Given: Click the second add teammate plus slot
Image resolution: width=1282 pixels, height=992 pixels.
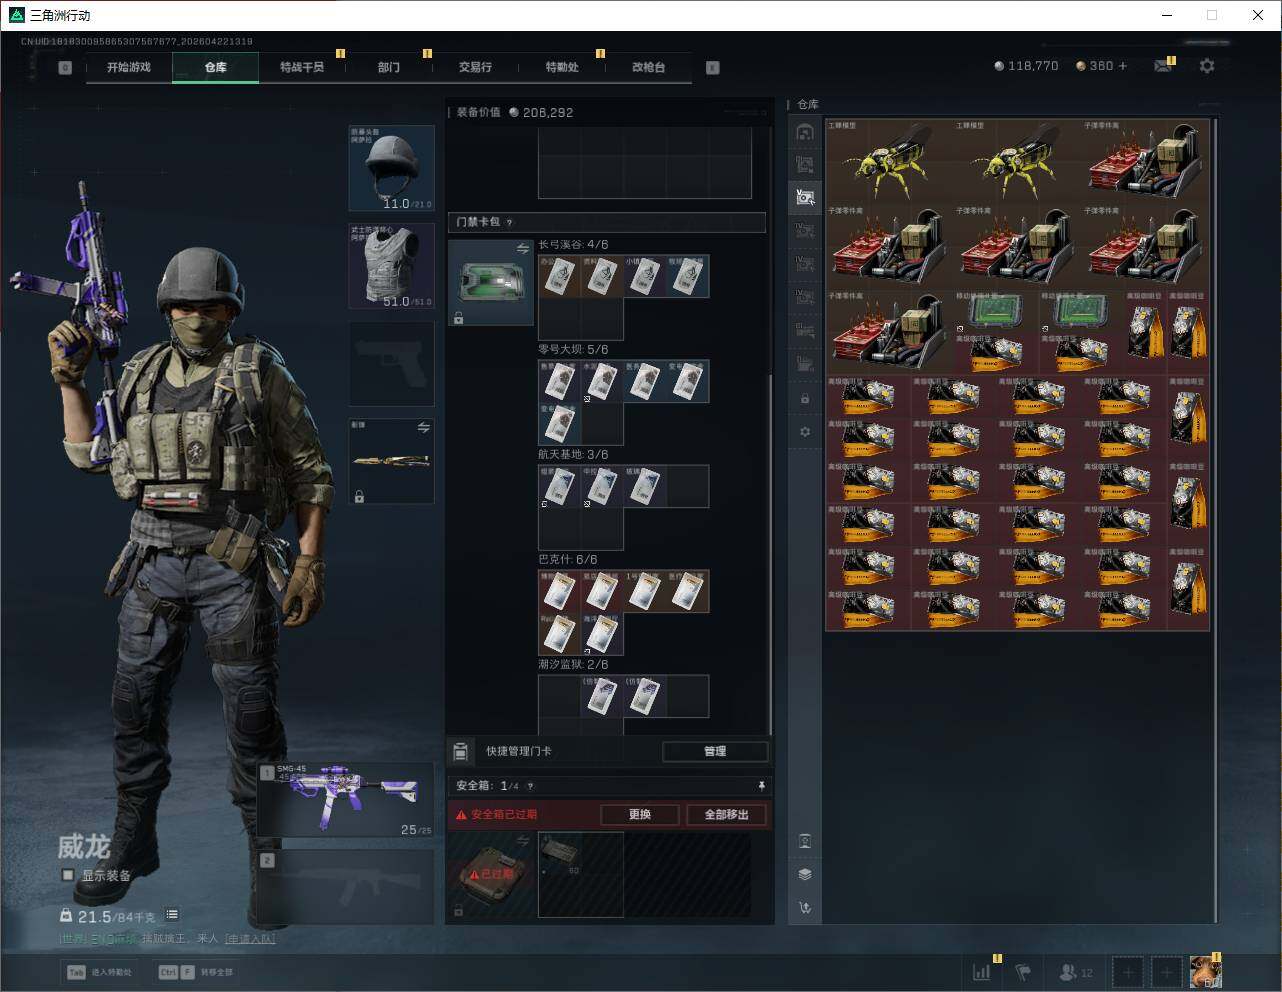Looking at the screenshot, I should (x=1167, y=972).
